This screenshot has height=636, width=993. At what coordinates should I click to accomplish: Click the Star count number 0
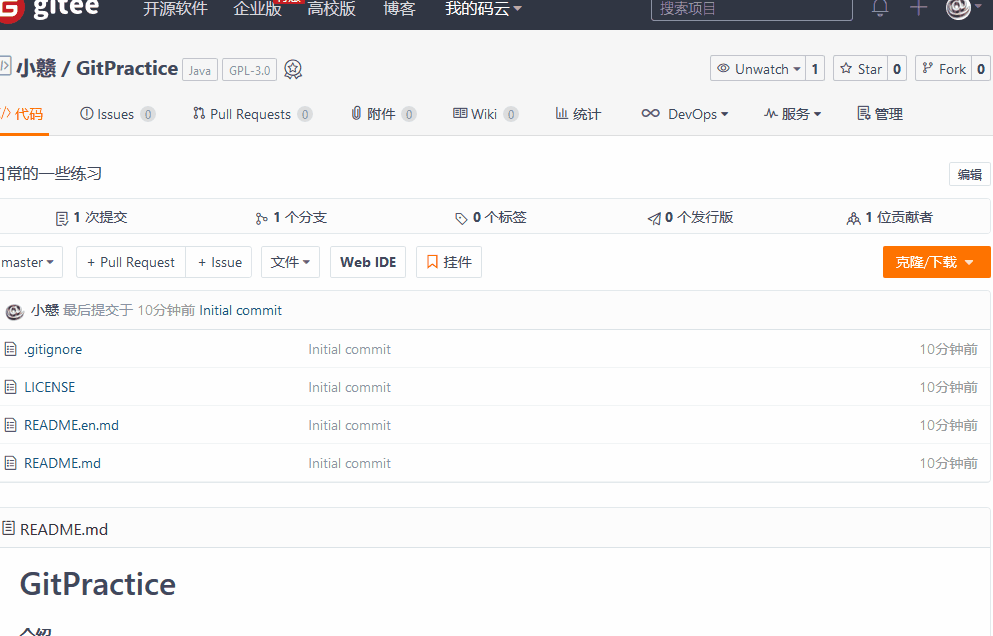897,68
